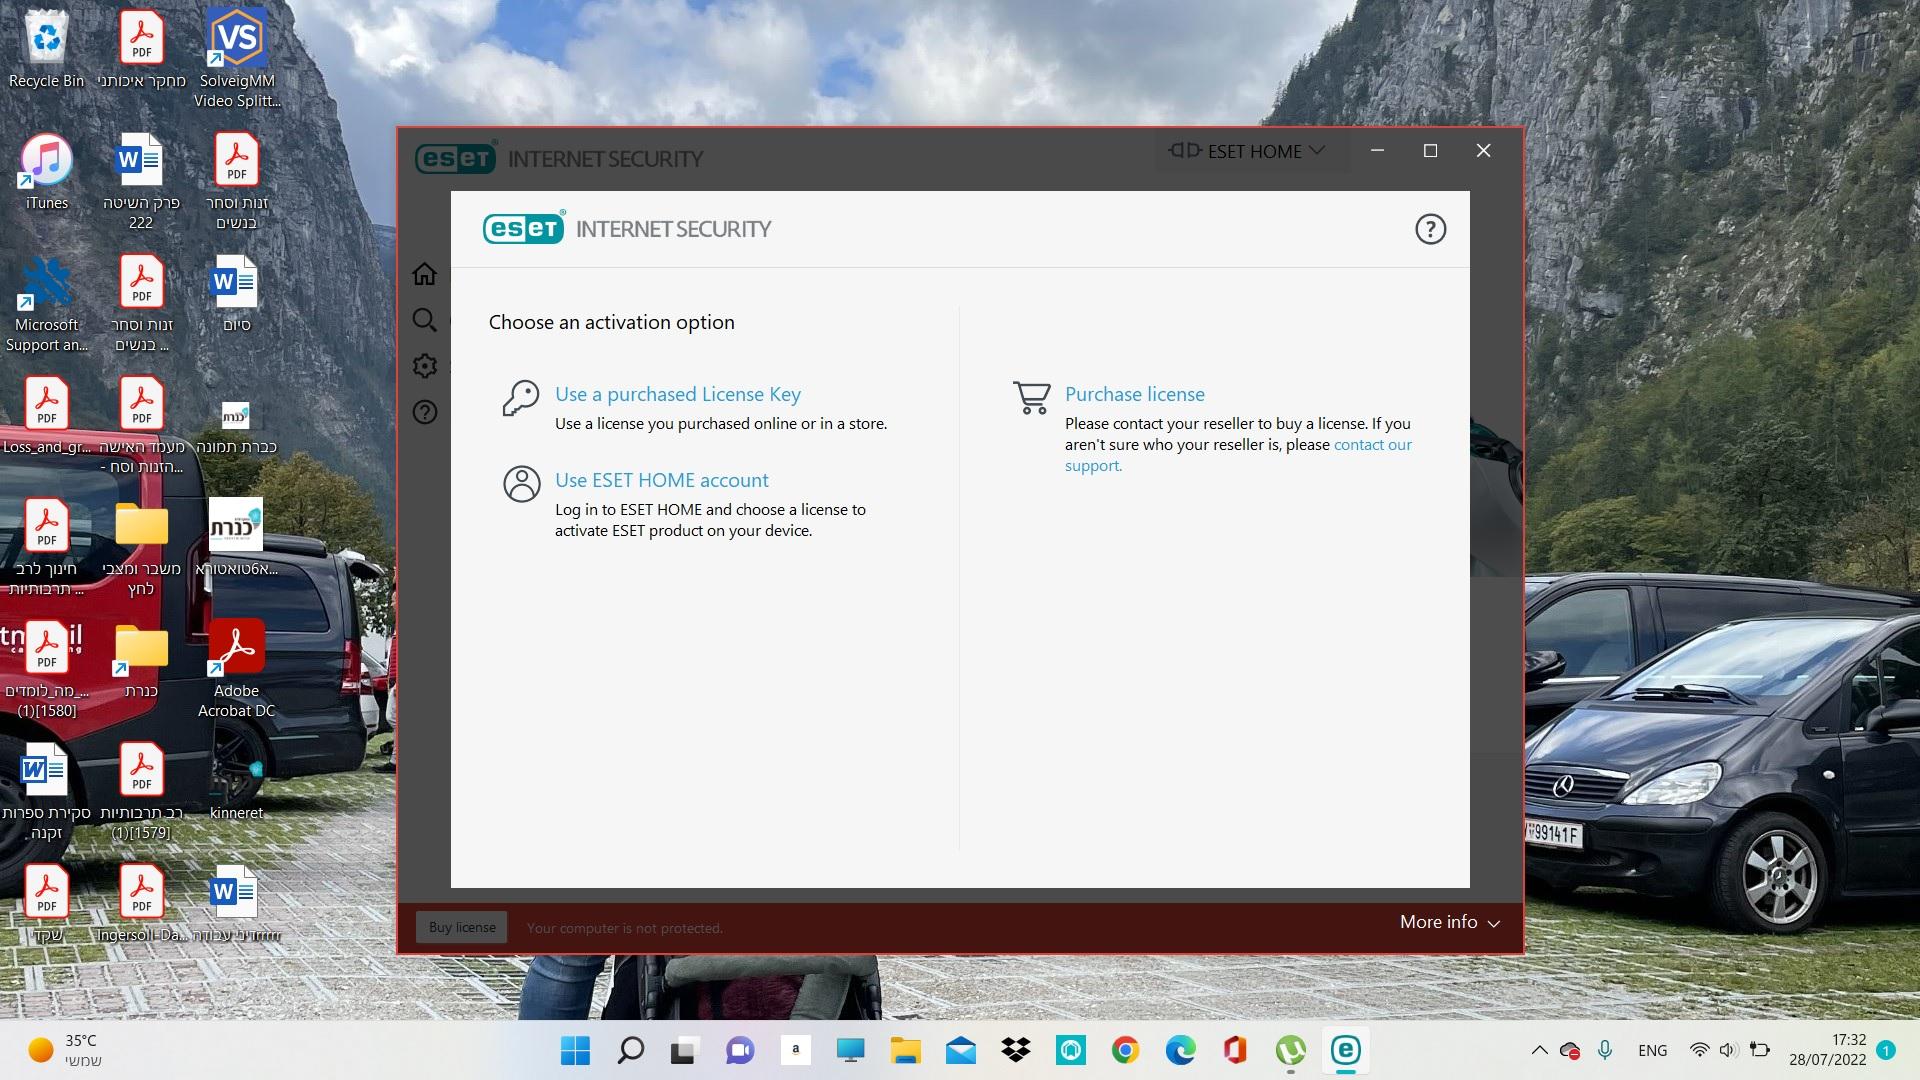Open ESET sidebar Computer scan magnifier icon
The width and height of the screenshot is (1920, 1080).
(424, 320)
